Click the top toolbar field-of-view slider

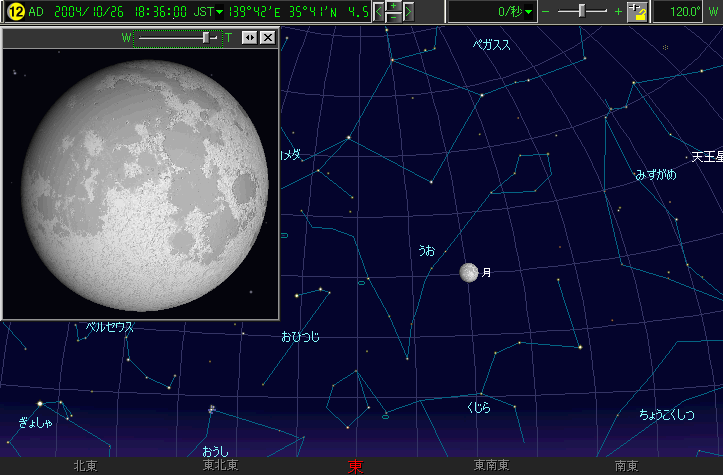(x=582, y=12)
